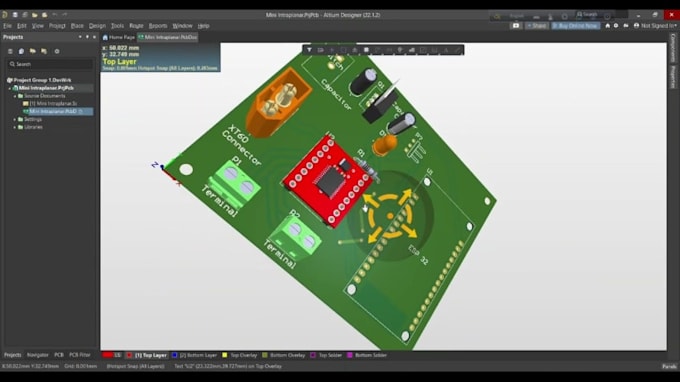The image size is (680, 382).
Task: Click the first icon in Projects panel toolbar
Action: click(x=10, y=51)
